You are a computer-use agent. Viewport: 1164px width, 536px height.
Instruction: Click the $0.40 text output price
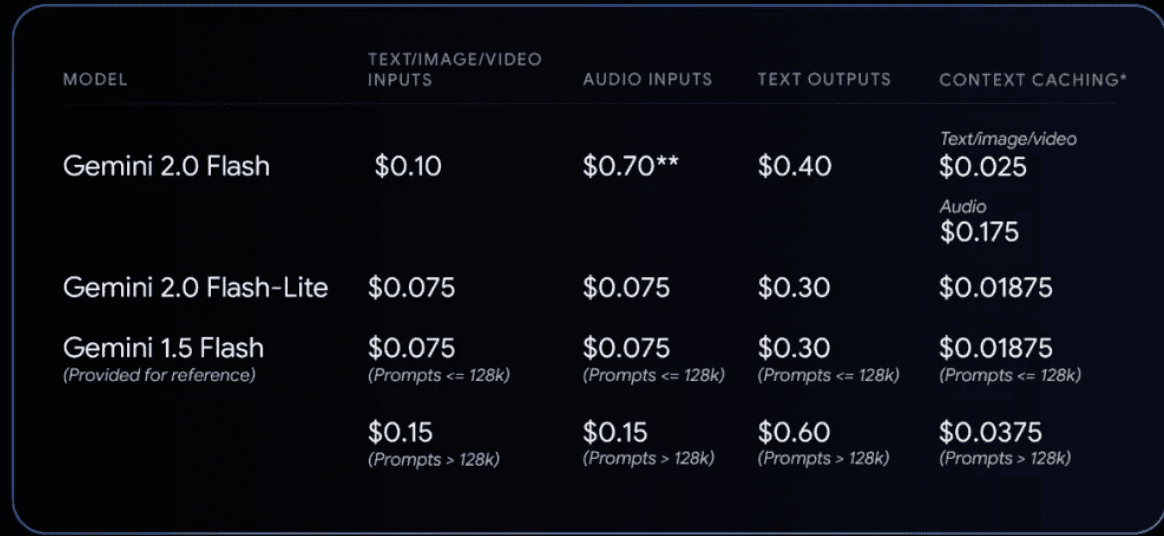[794, 166]
